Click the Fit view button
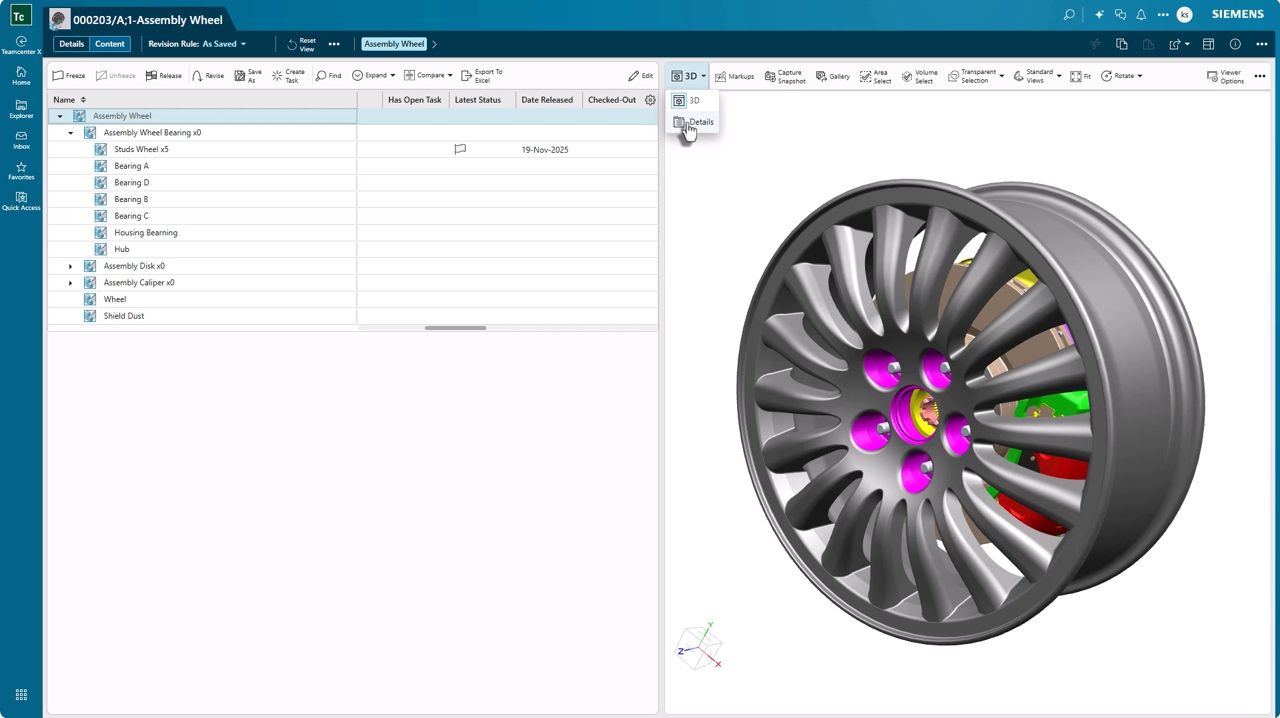The width and height of the screenshot is (1280, 718). coord(1081,76)
